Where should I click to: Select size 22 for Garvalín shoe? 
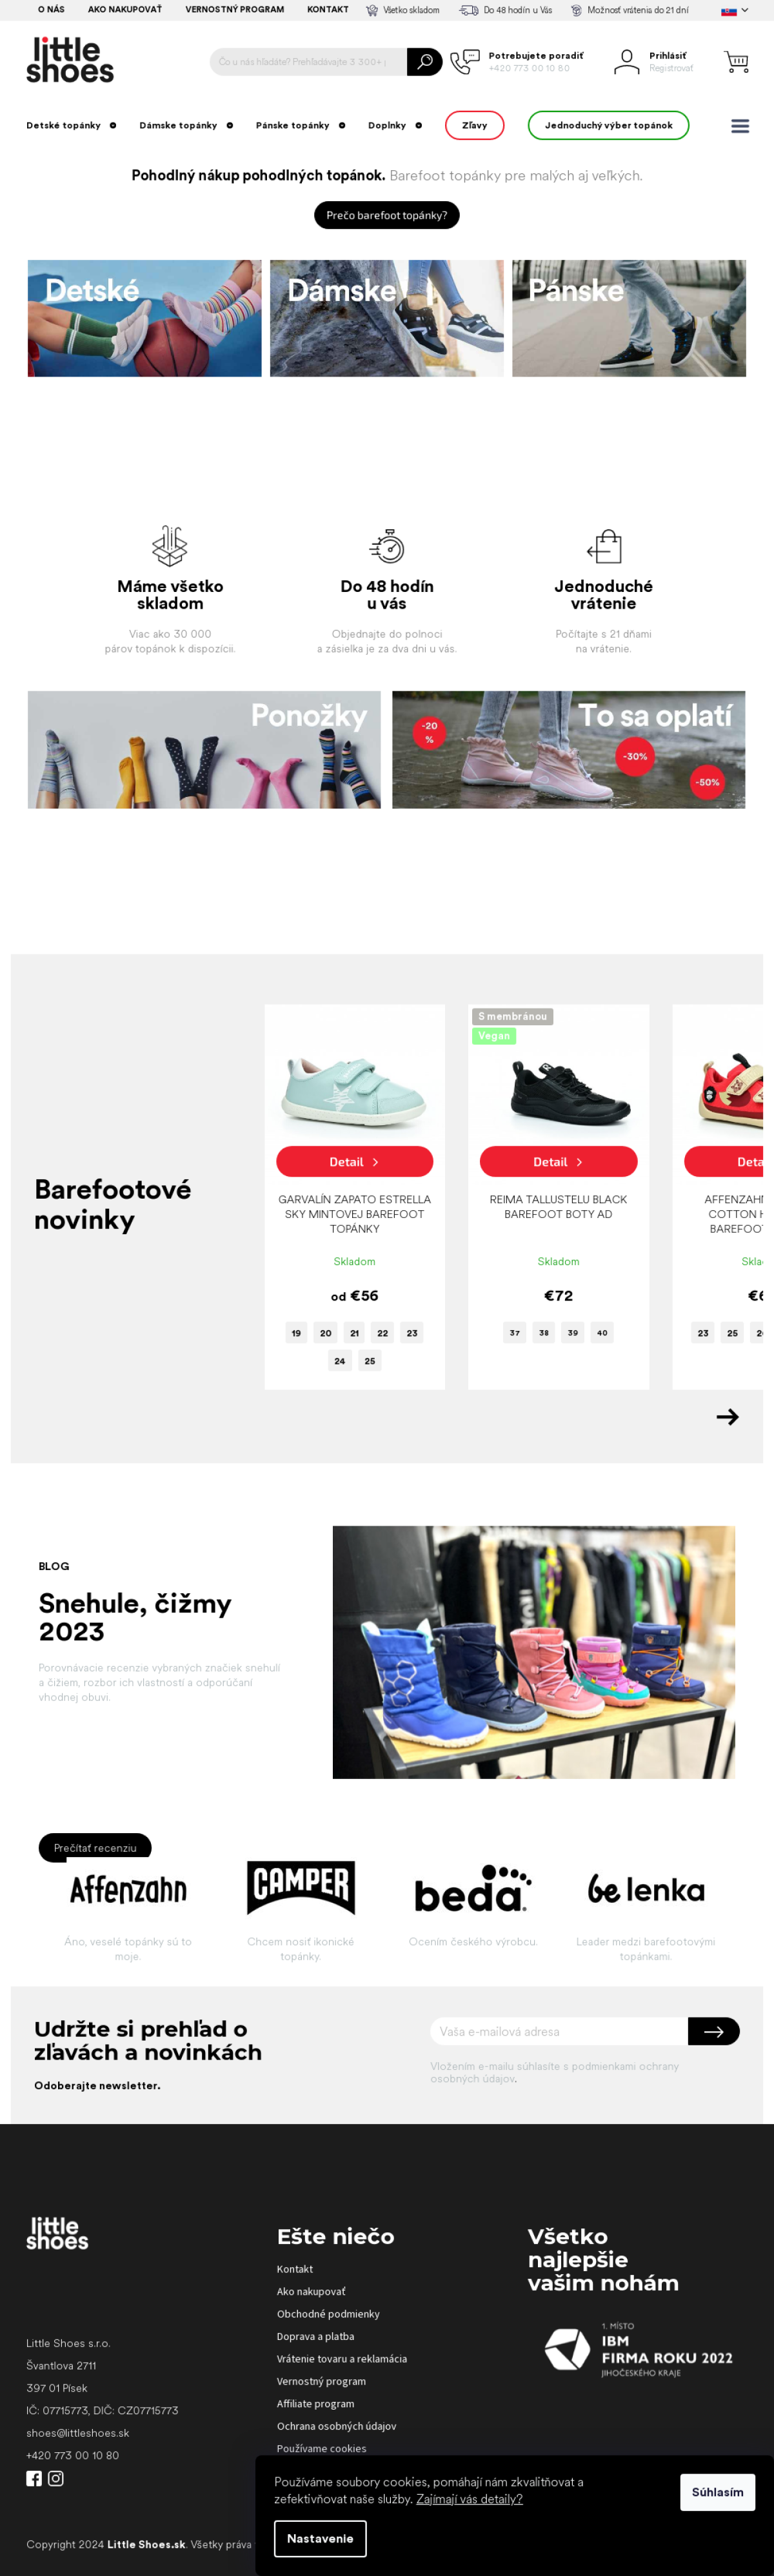pyautogui.click(x=382, y=1333)
